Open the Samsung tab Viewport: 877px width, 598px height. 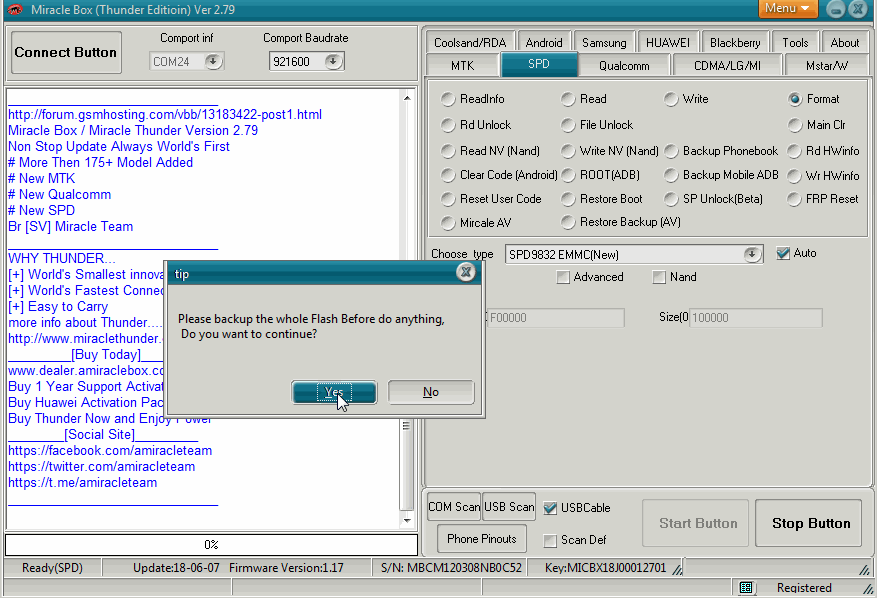tap(604, 43)
